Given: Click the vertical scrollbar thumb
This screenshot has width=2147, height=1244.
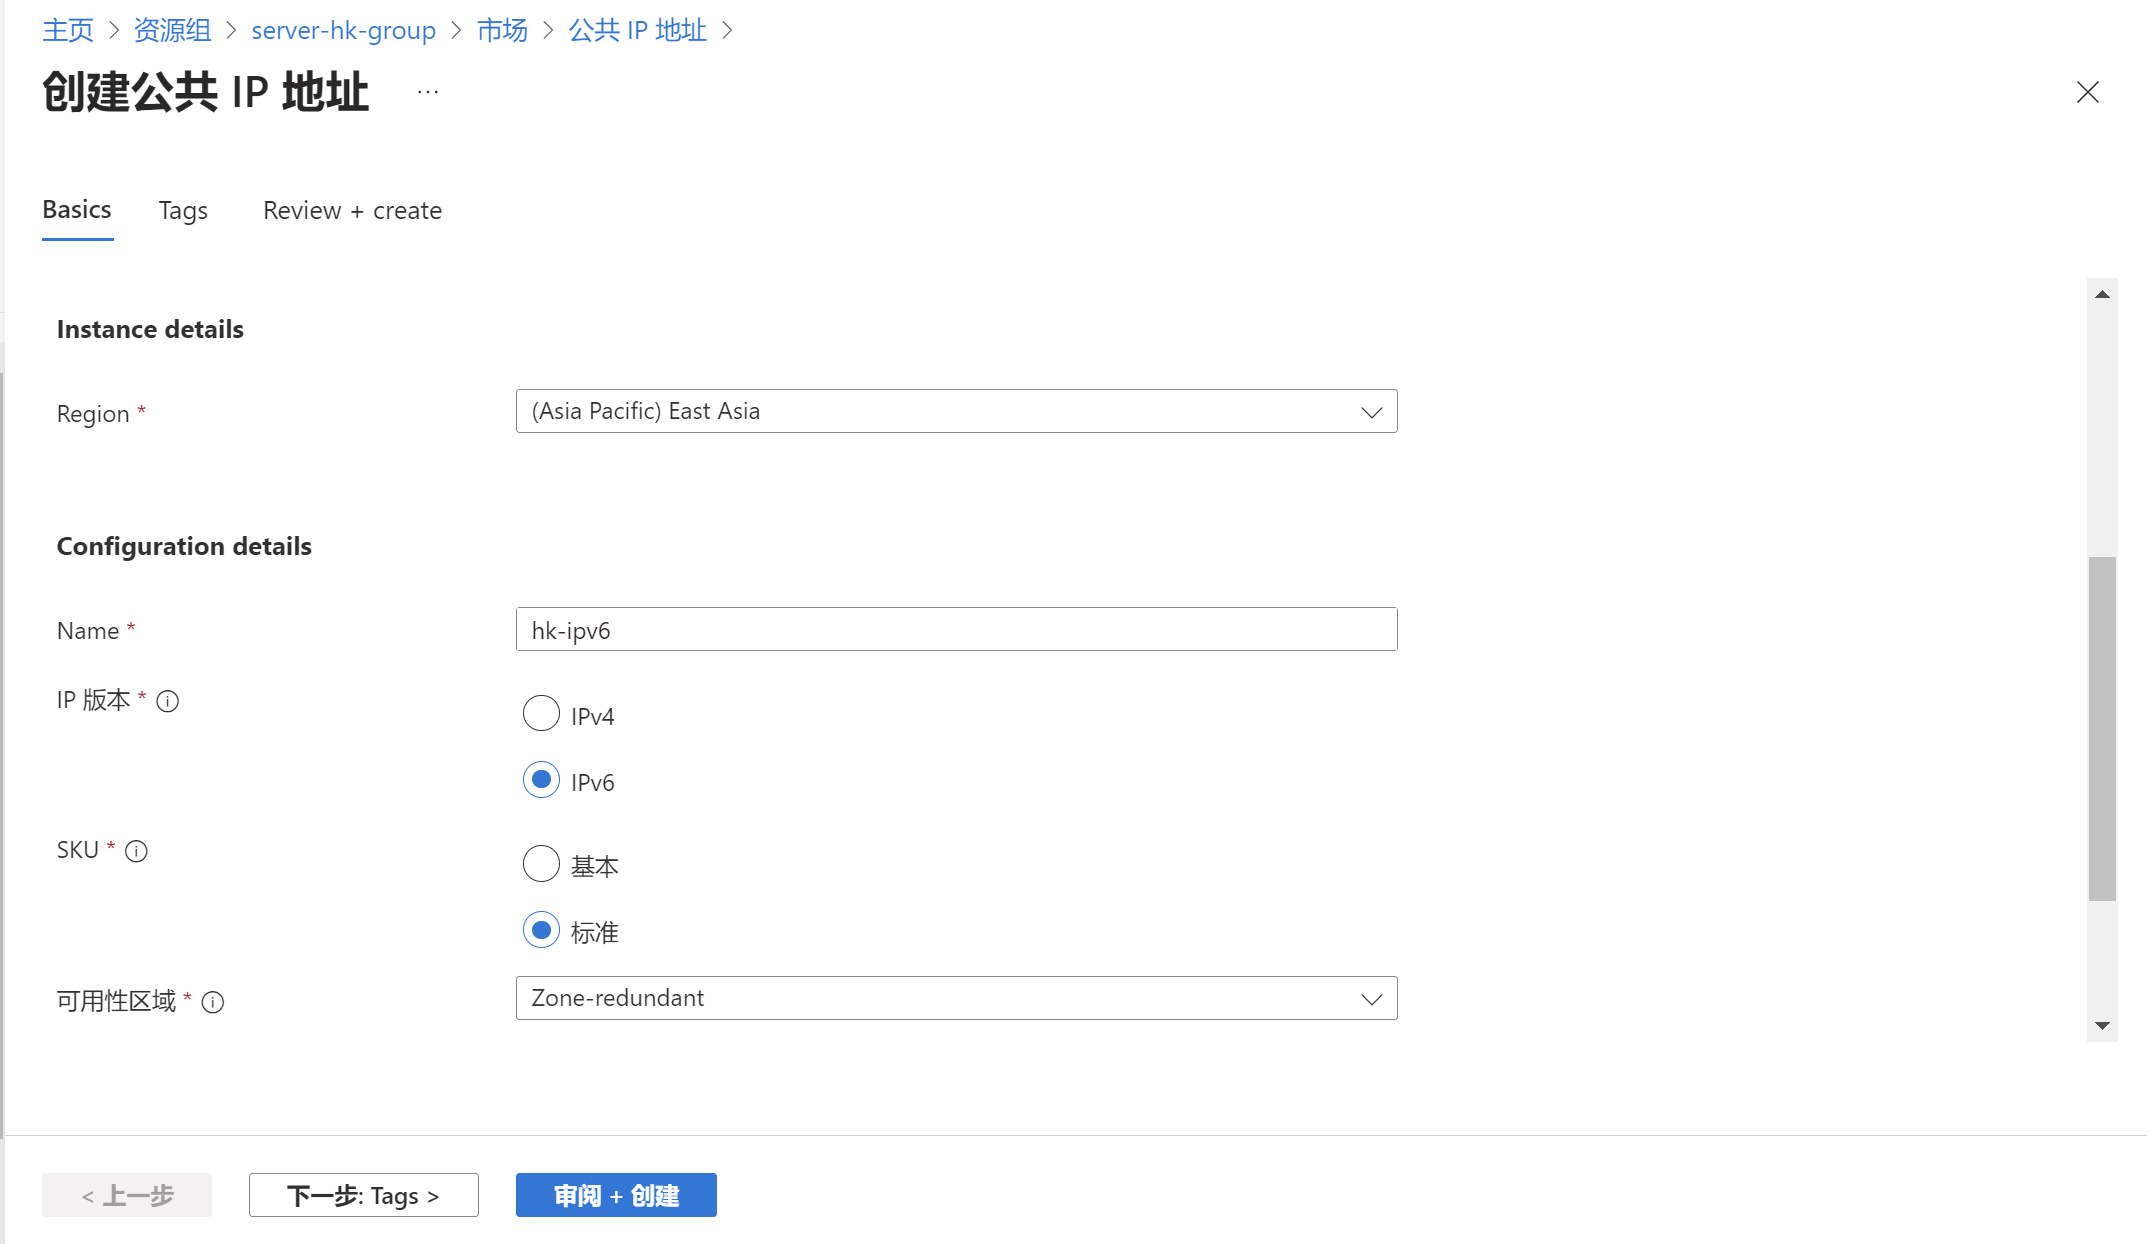Looking at the screenshot, I should pyautogui.click(x=2102, y=728).
